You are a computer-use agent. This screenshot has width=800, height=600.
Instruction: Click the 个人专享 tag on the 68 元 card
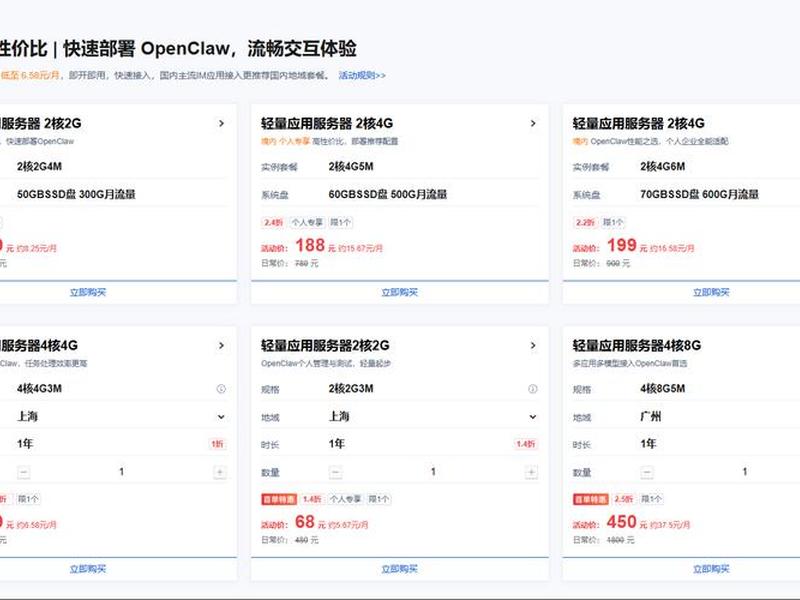click(x=345, y=499)
